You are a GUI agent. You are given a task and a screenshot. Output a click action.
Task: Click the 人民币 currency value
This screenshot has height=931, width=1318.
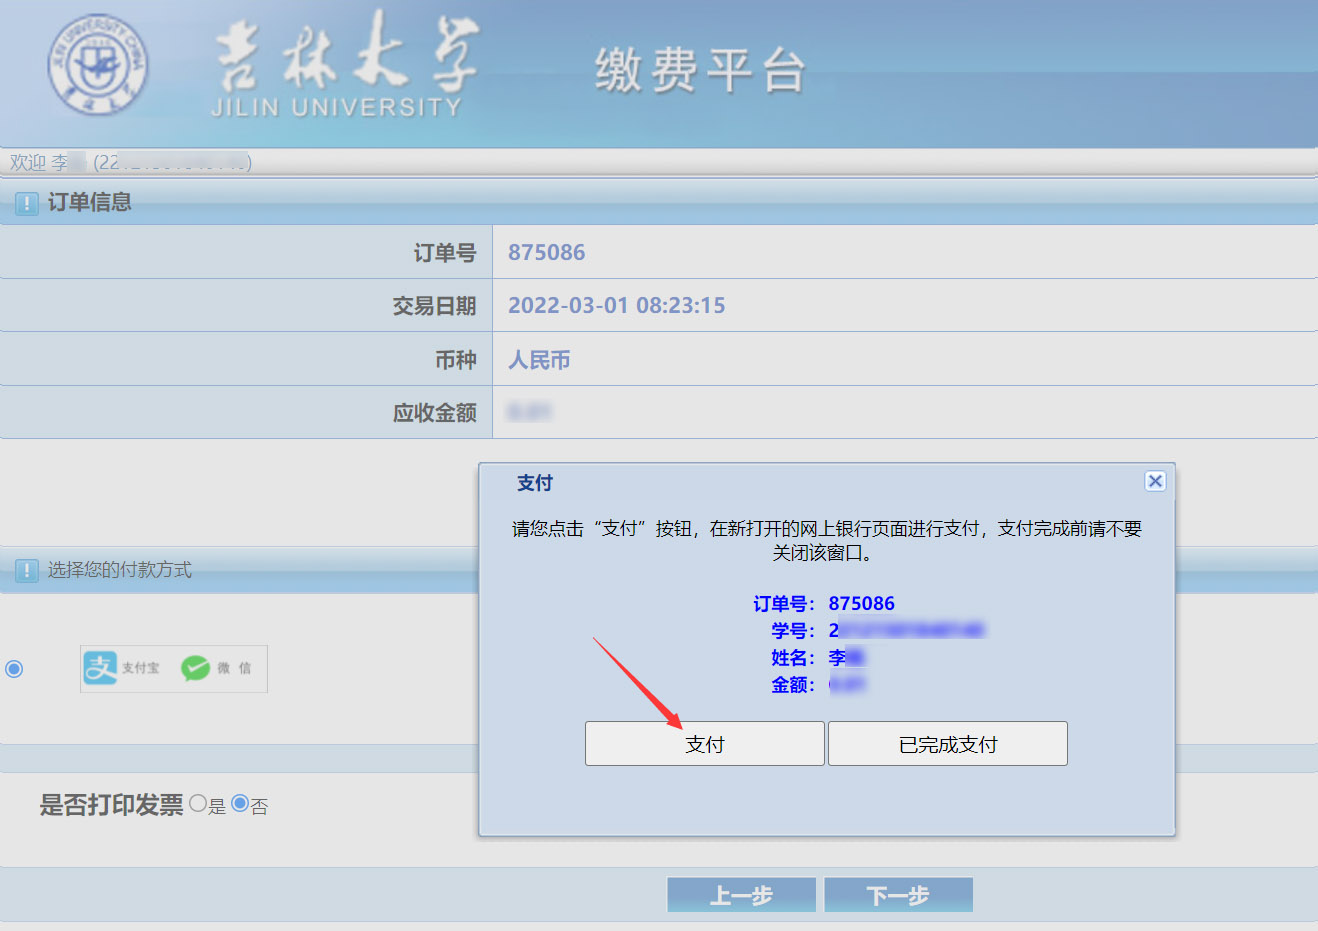pyautogui.click(x=539, y=360)
